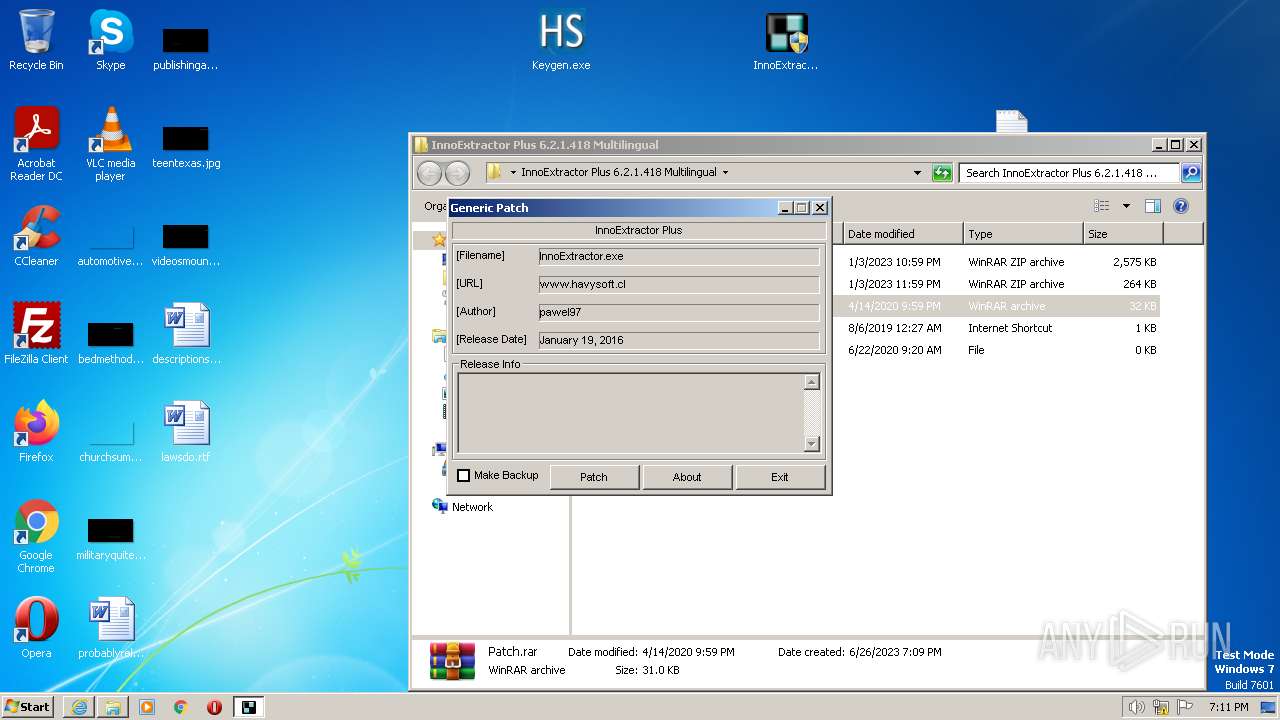Launch FileZilla Client shortcut
The height and width of the screenshot is (720, 1280).
(x=36, y=334)
